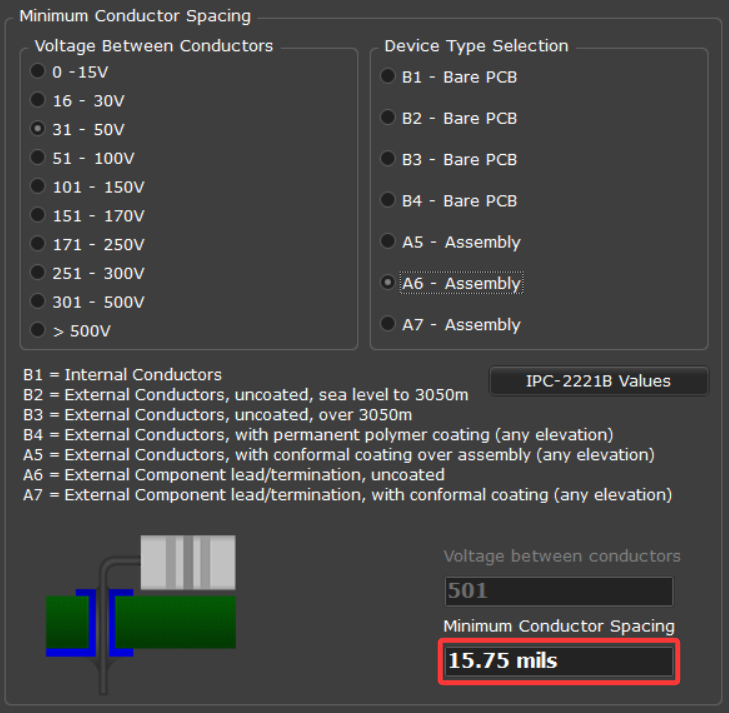Choose B2 - Bare PCB device type
Image resolution: width=729 pixels, height=713 pixels.
(x=388, y=118)
